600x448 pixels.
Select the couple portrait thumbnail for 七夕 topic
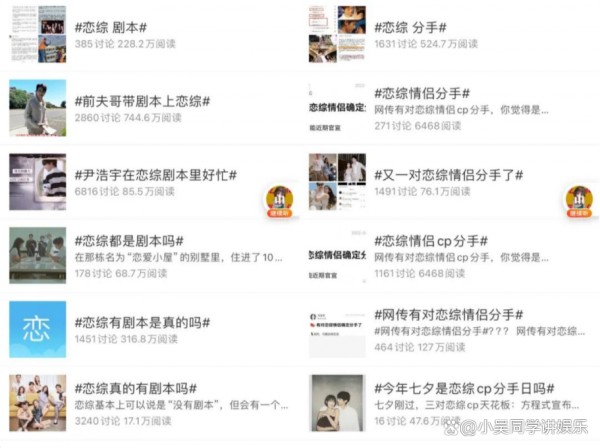(x=337, y=403)
